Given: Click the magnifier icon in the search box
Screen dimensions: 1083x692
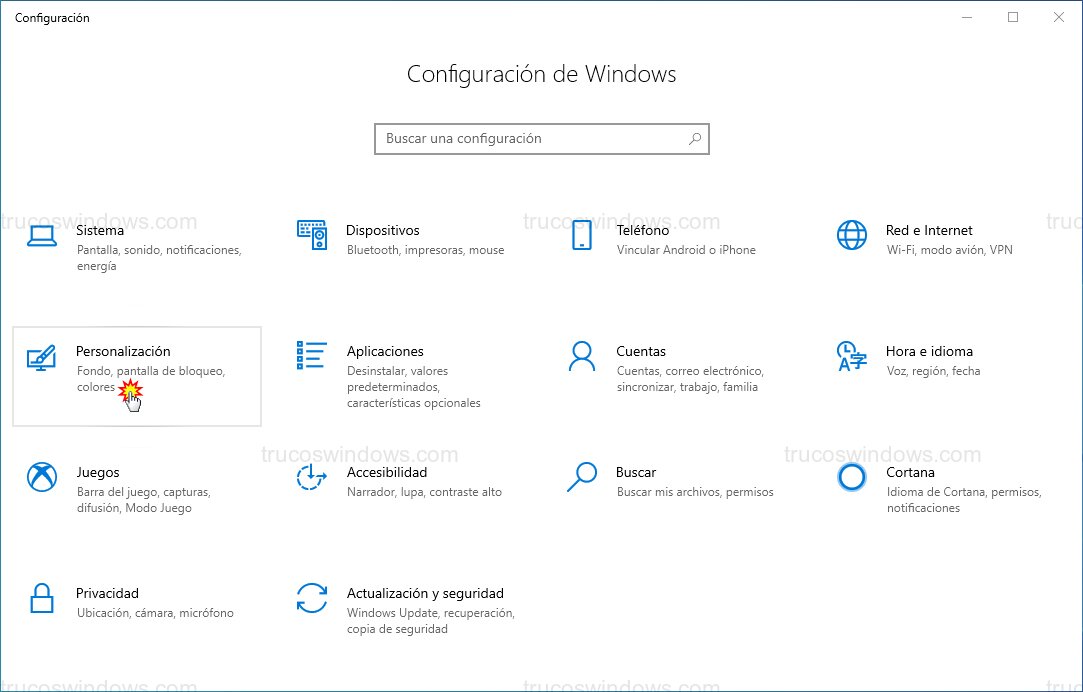Looking at the screenshot, I should pyautogui.click(x=694, y=139).
